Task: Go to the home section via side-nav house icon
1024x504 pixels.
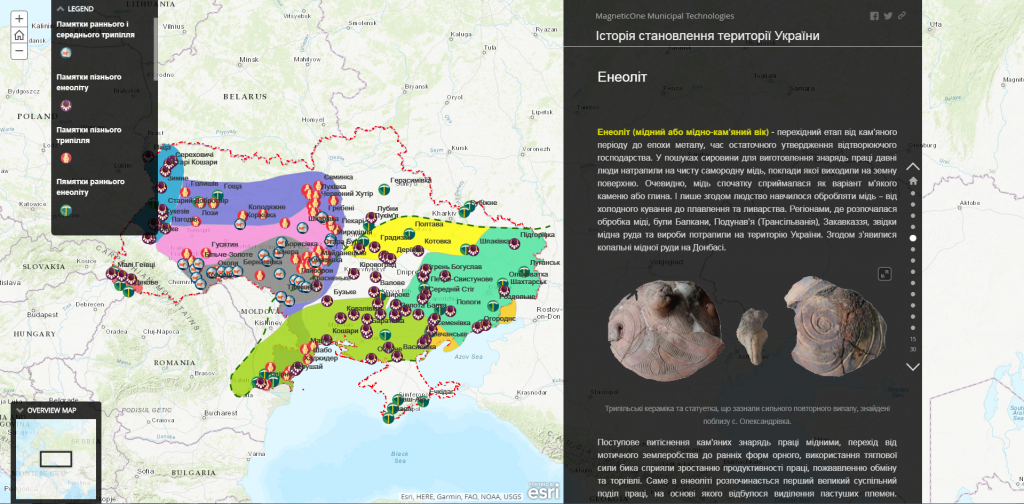Action: click(x=913, y=181)
